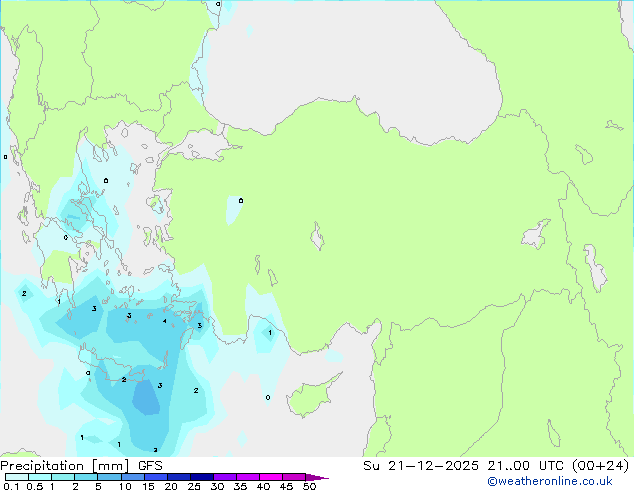Image resolution: width=634 pixels, height=490 pixels.
Task: Select the 2–5 mm legend swatch
Action: click(86, 477)
